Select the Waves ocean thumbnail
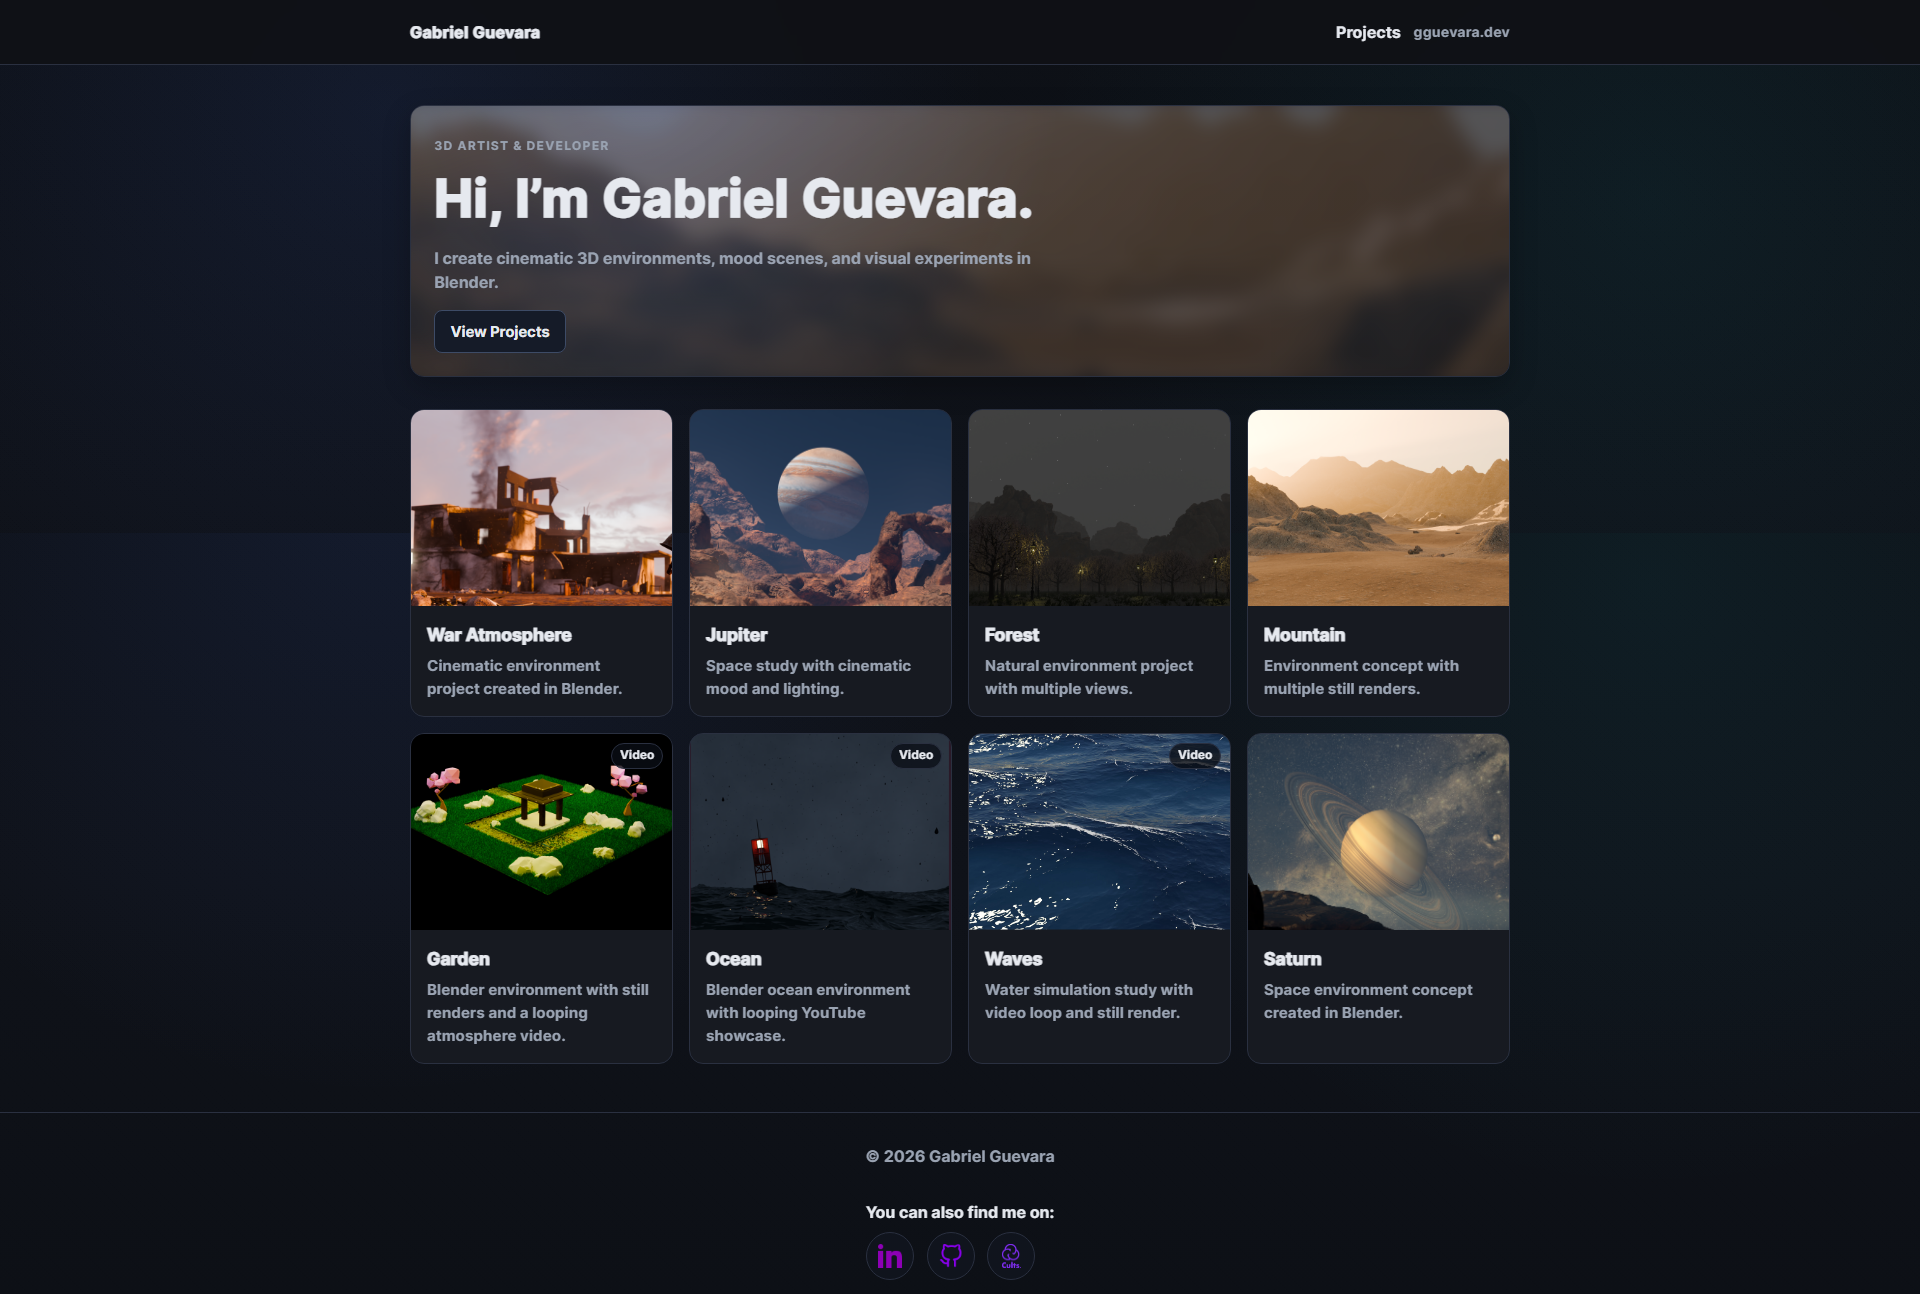The height and width of the screenshot is (1294, 1920). (x=1098, y=832)
